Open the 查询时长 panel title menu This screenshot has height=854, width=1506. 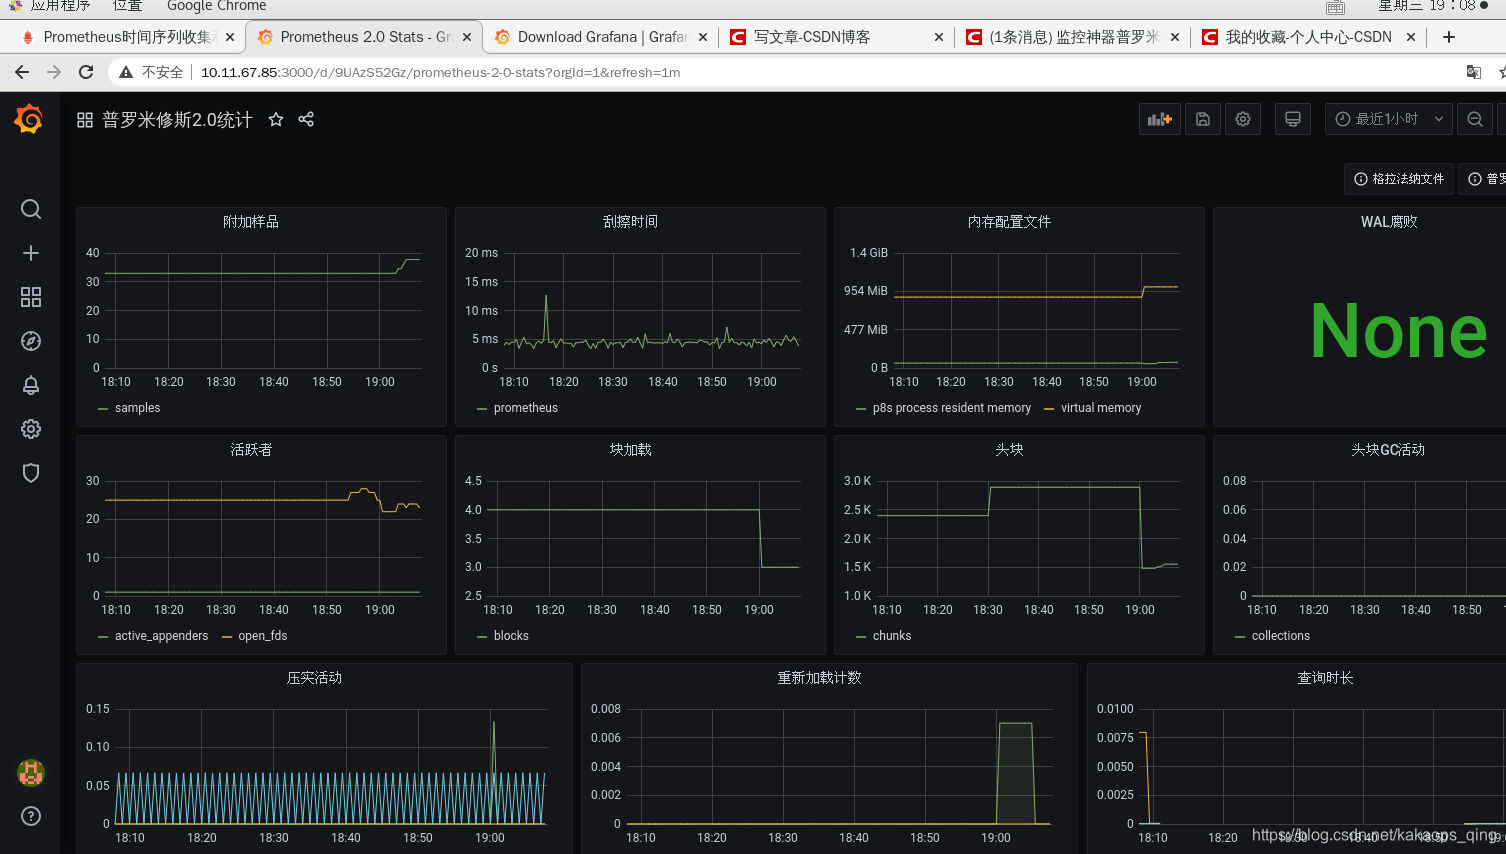1325,678
